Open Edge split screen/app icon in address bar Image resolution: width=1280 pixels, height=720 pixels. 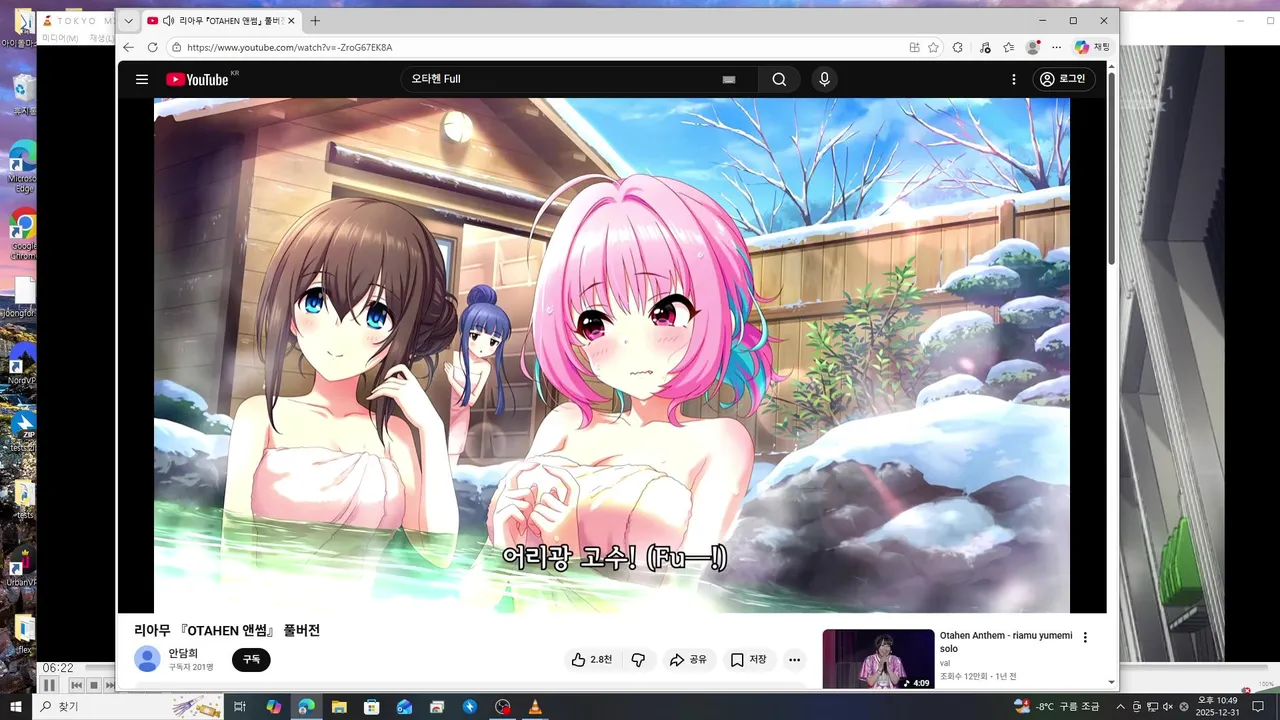(x=914, y=47)
